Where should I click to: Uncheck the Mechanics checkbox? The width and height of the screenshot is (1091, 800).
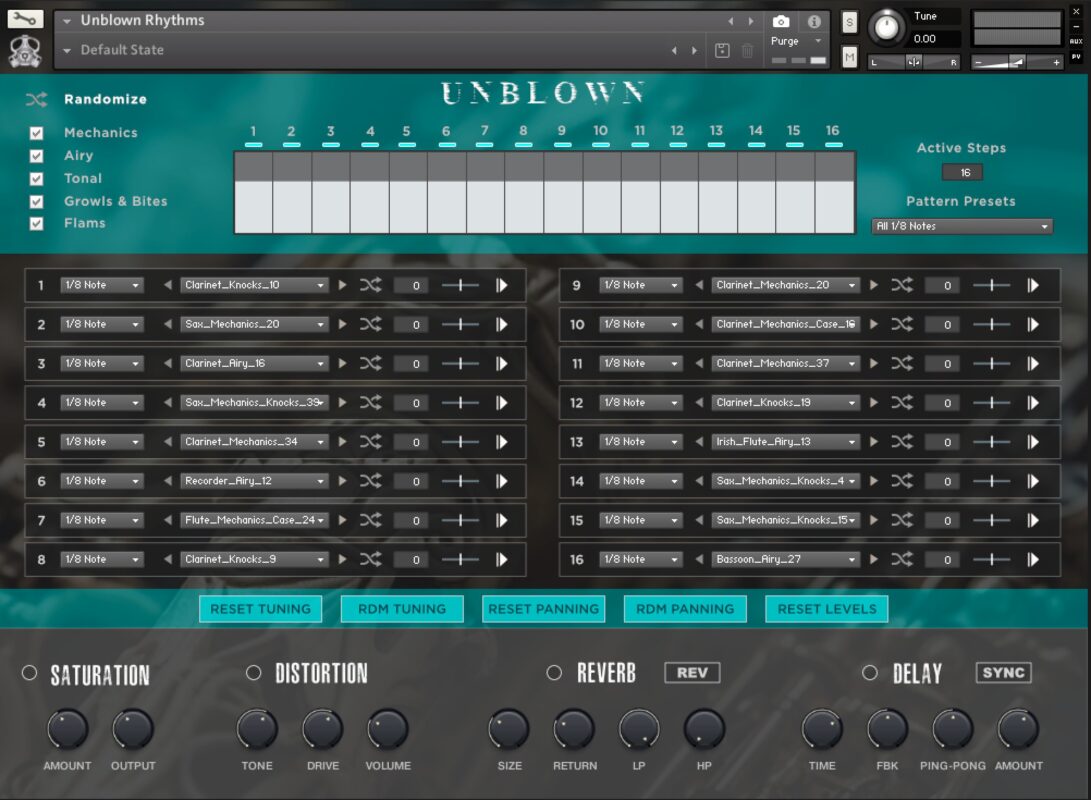[x=37, y=133]
